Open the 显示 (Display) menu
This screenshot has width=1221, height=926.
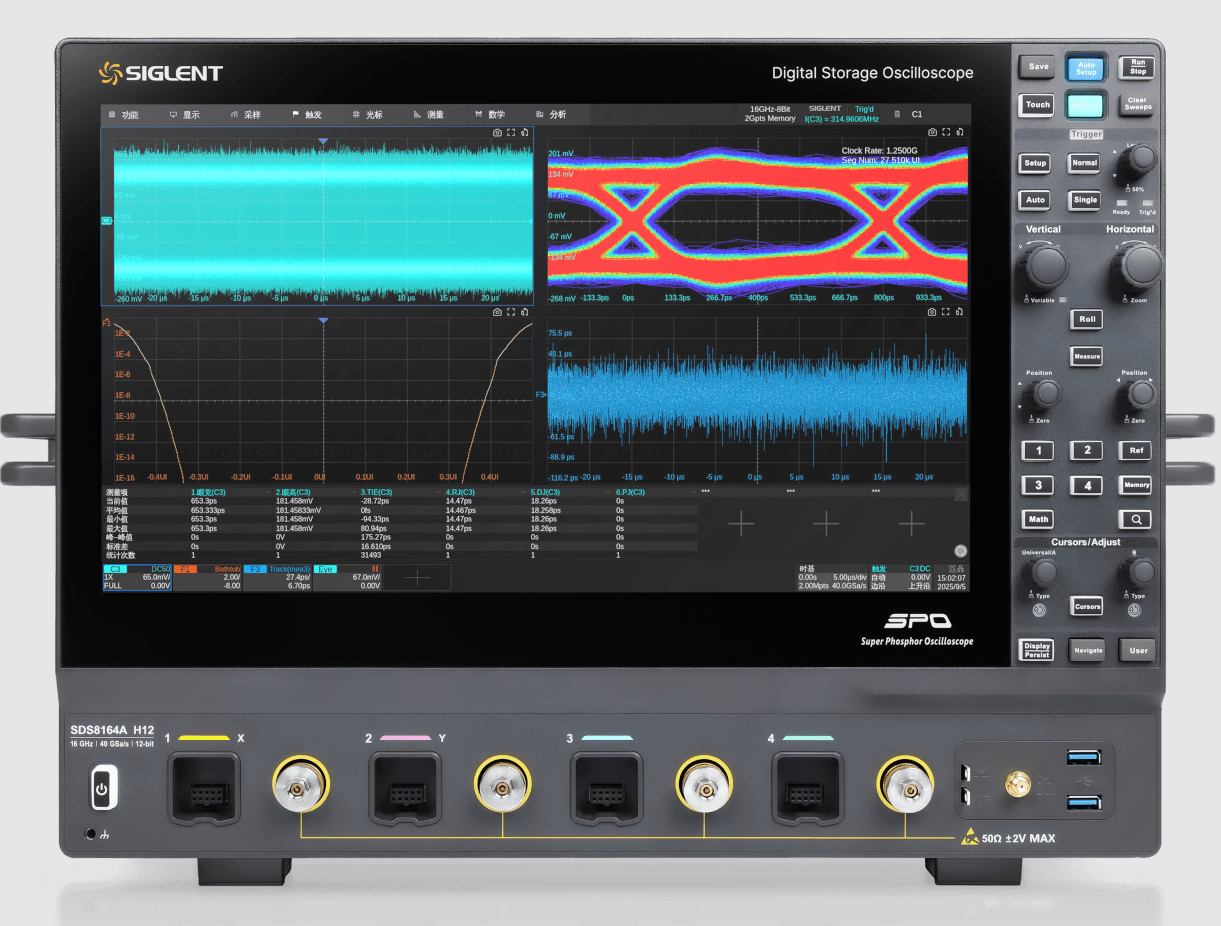click(x=185, y=115)
